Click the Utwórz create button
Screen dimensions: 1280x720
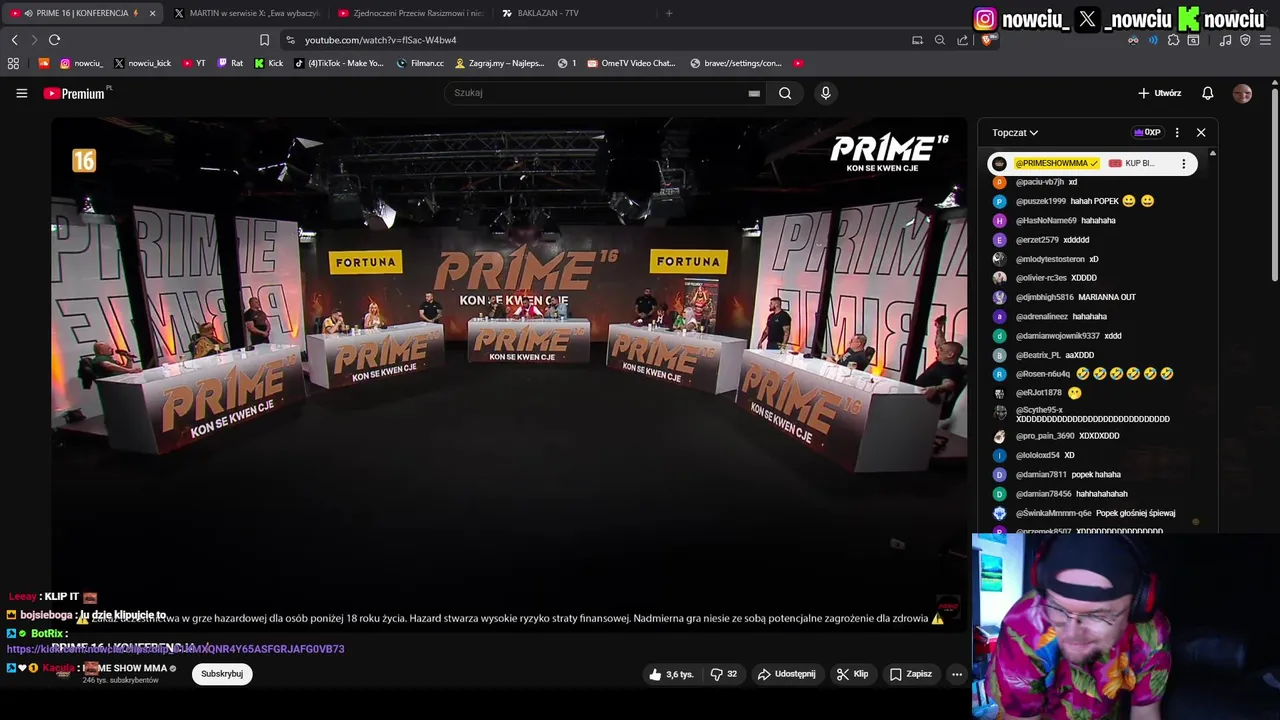click(x=1160, y=93)
